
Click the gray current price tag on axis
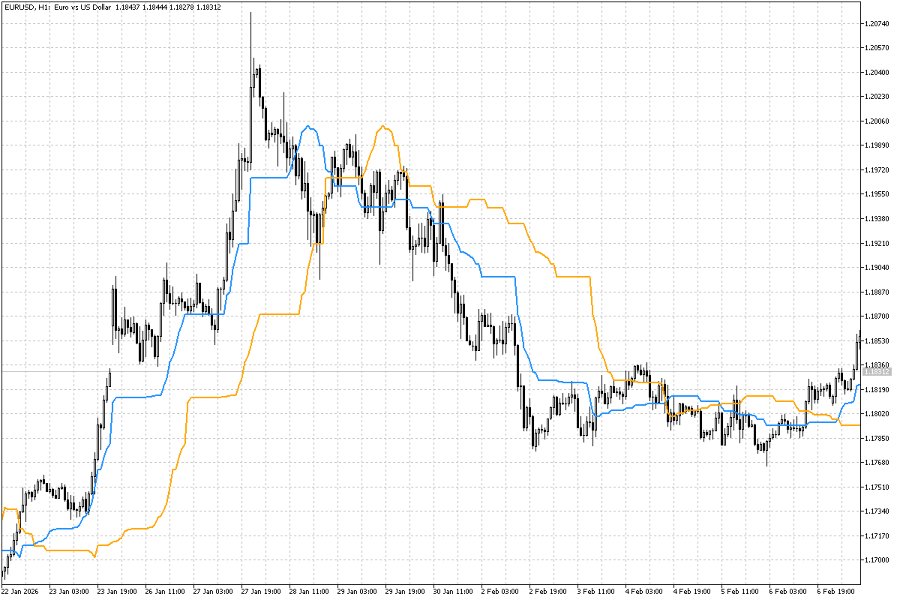[876, 372]
